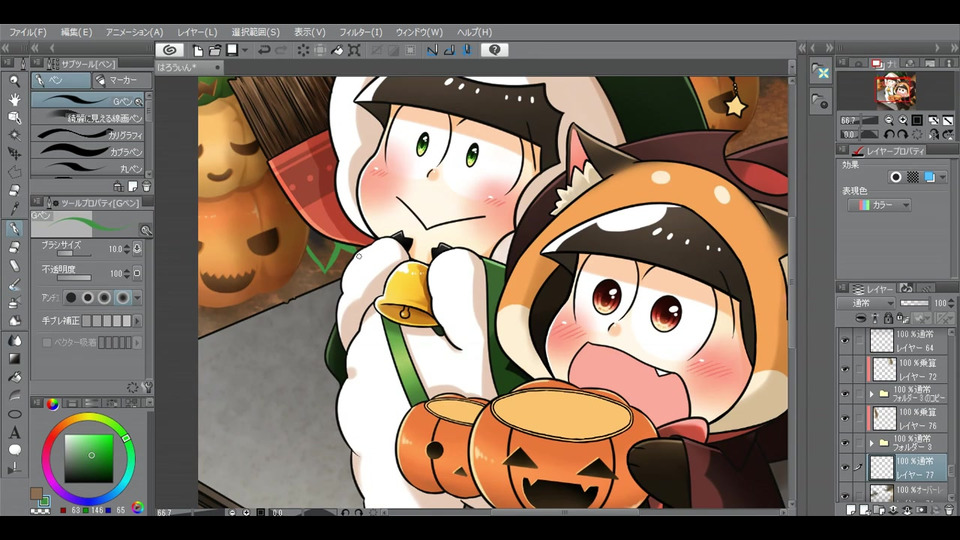Image resolution: width=960 pixels, height=540 pixels.
Task: Redo the action
Action: [x=281, y=50]
